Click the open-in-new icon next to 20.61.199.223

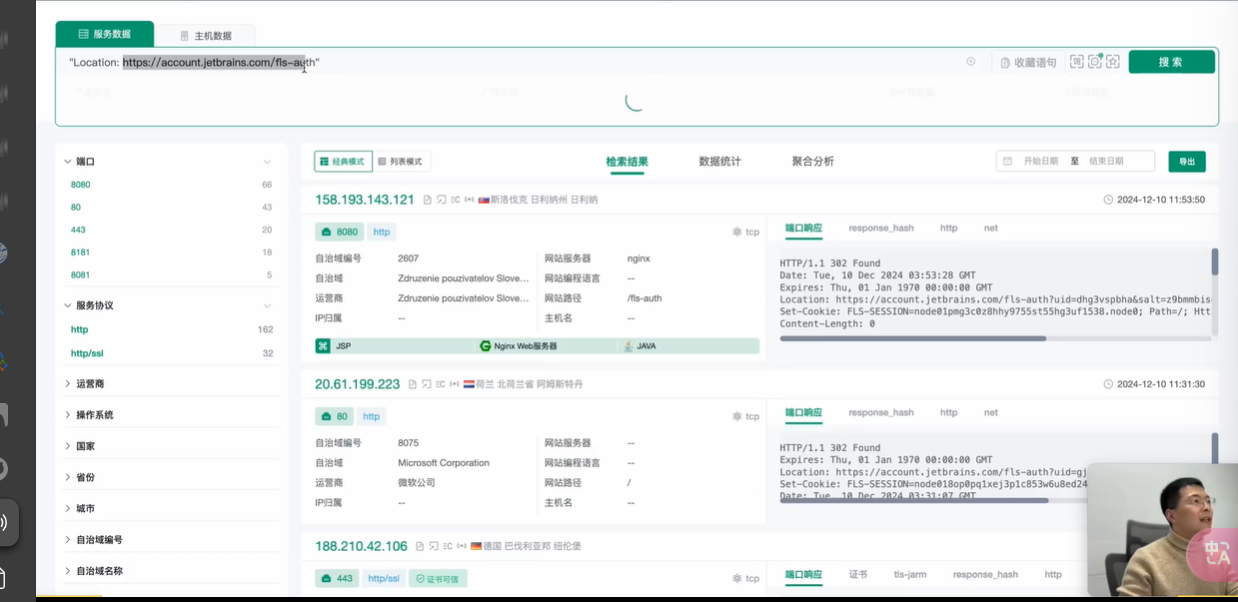click(426, 384)
